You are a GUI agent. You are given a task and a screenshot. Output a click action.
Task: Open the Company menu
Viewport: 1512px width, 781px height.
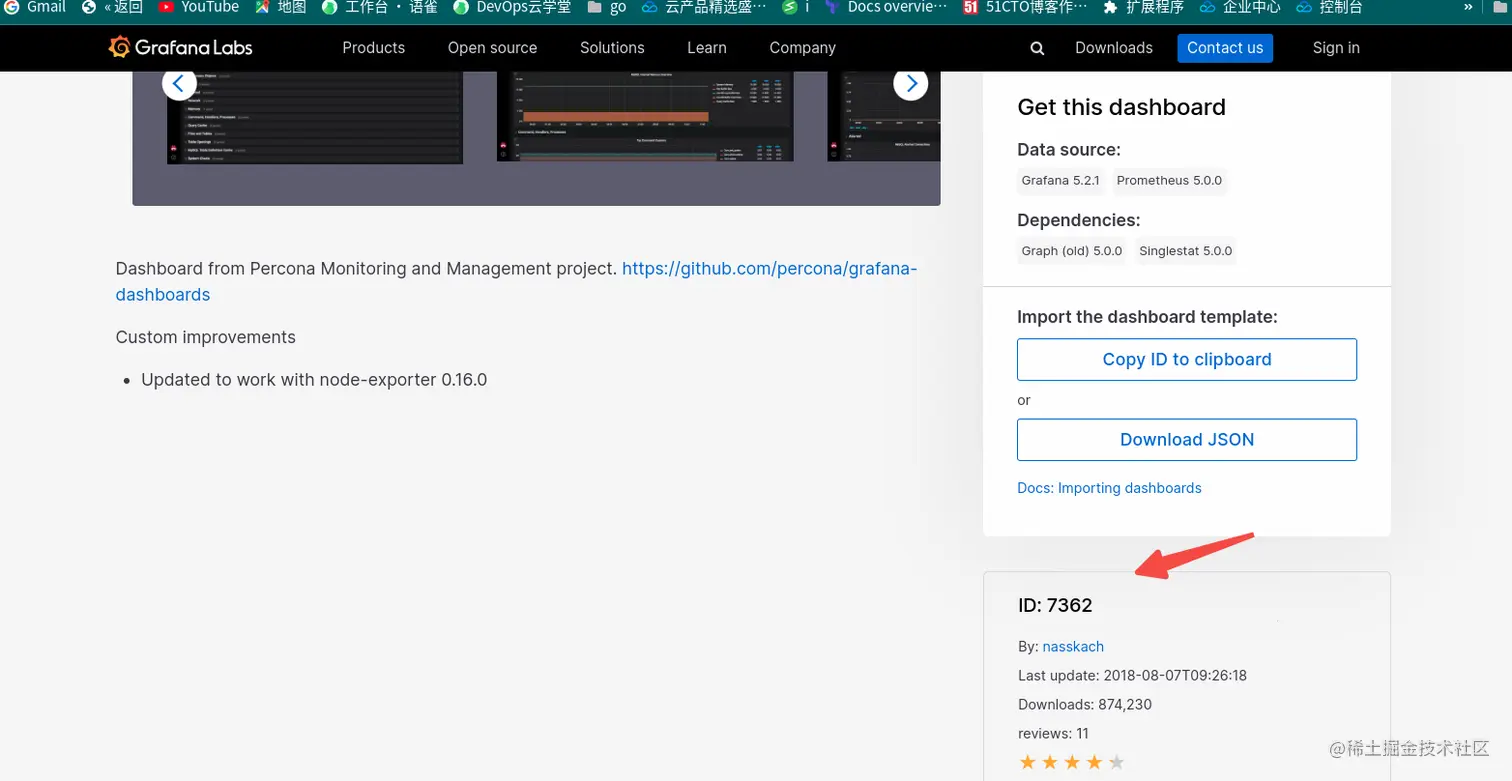tap(802, 48)
